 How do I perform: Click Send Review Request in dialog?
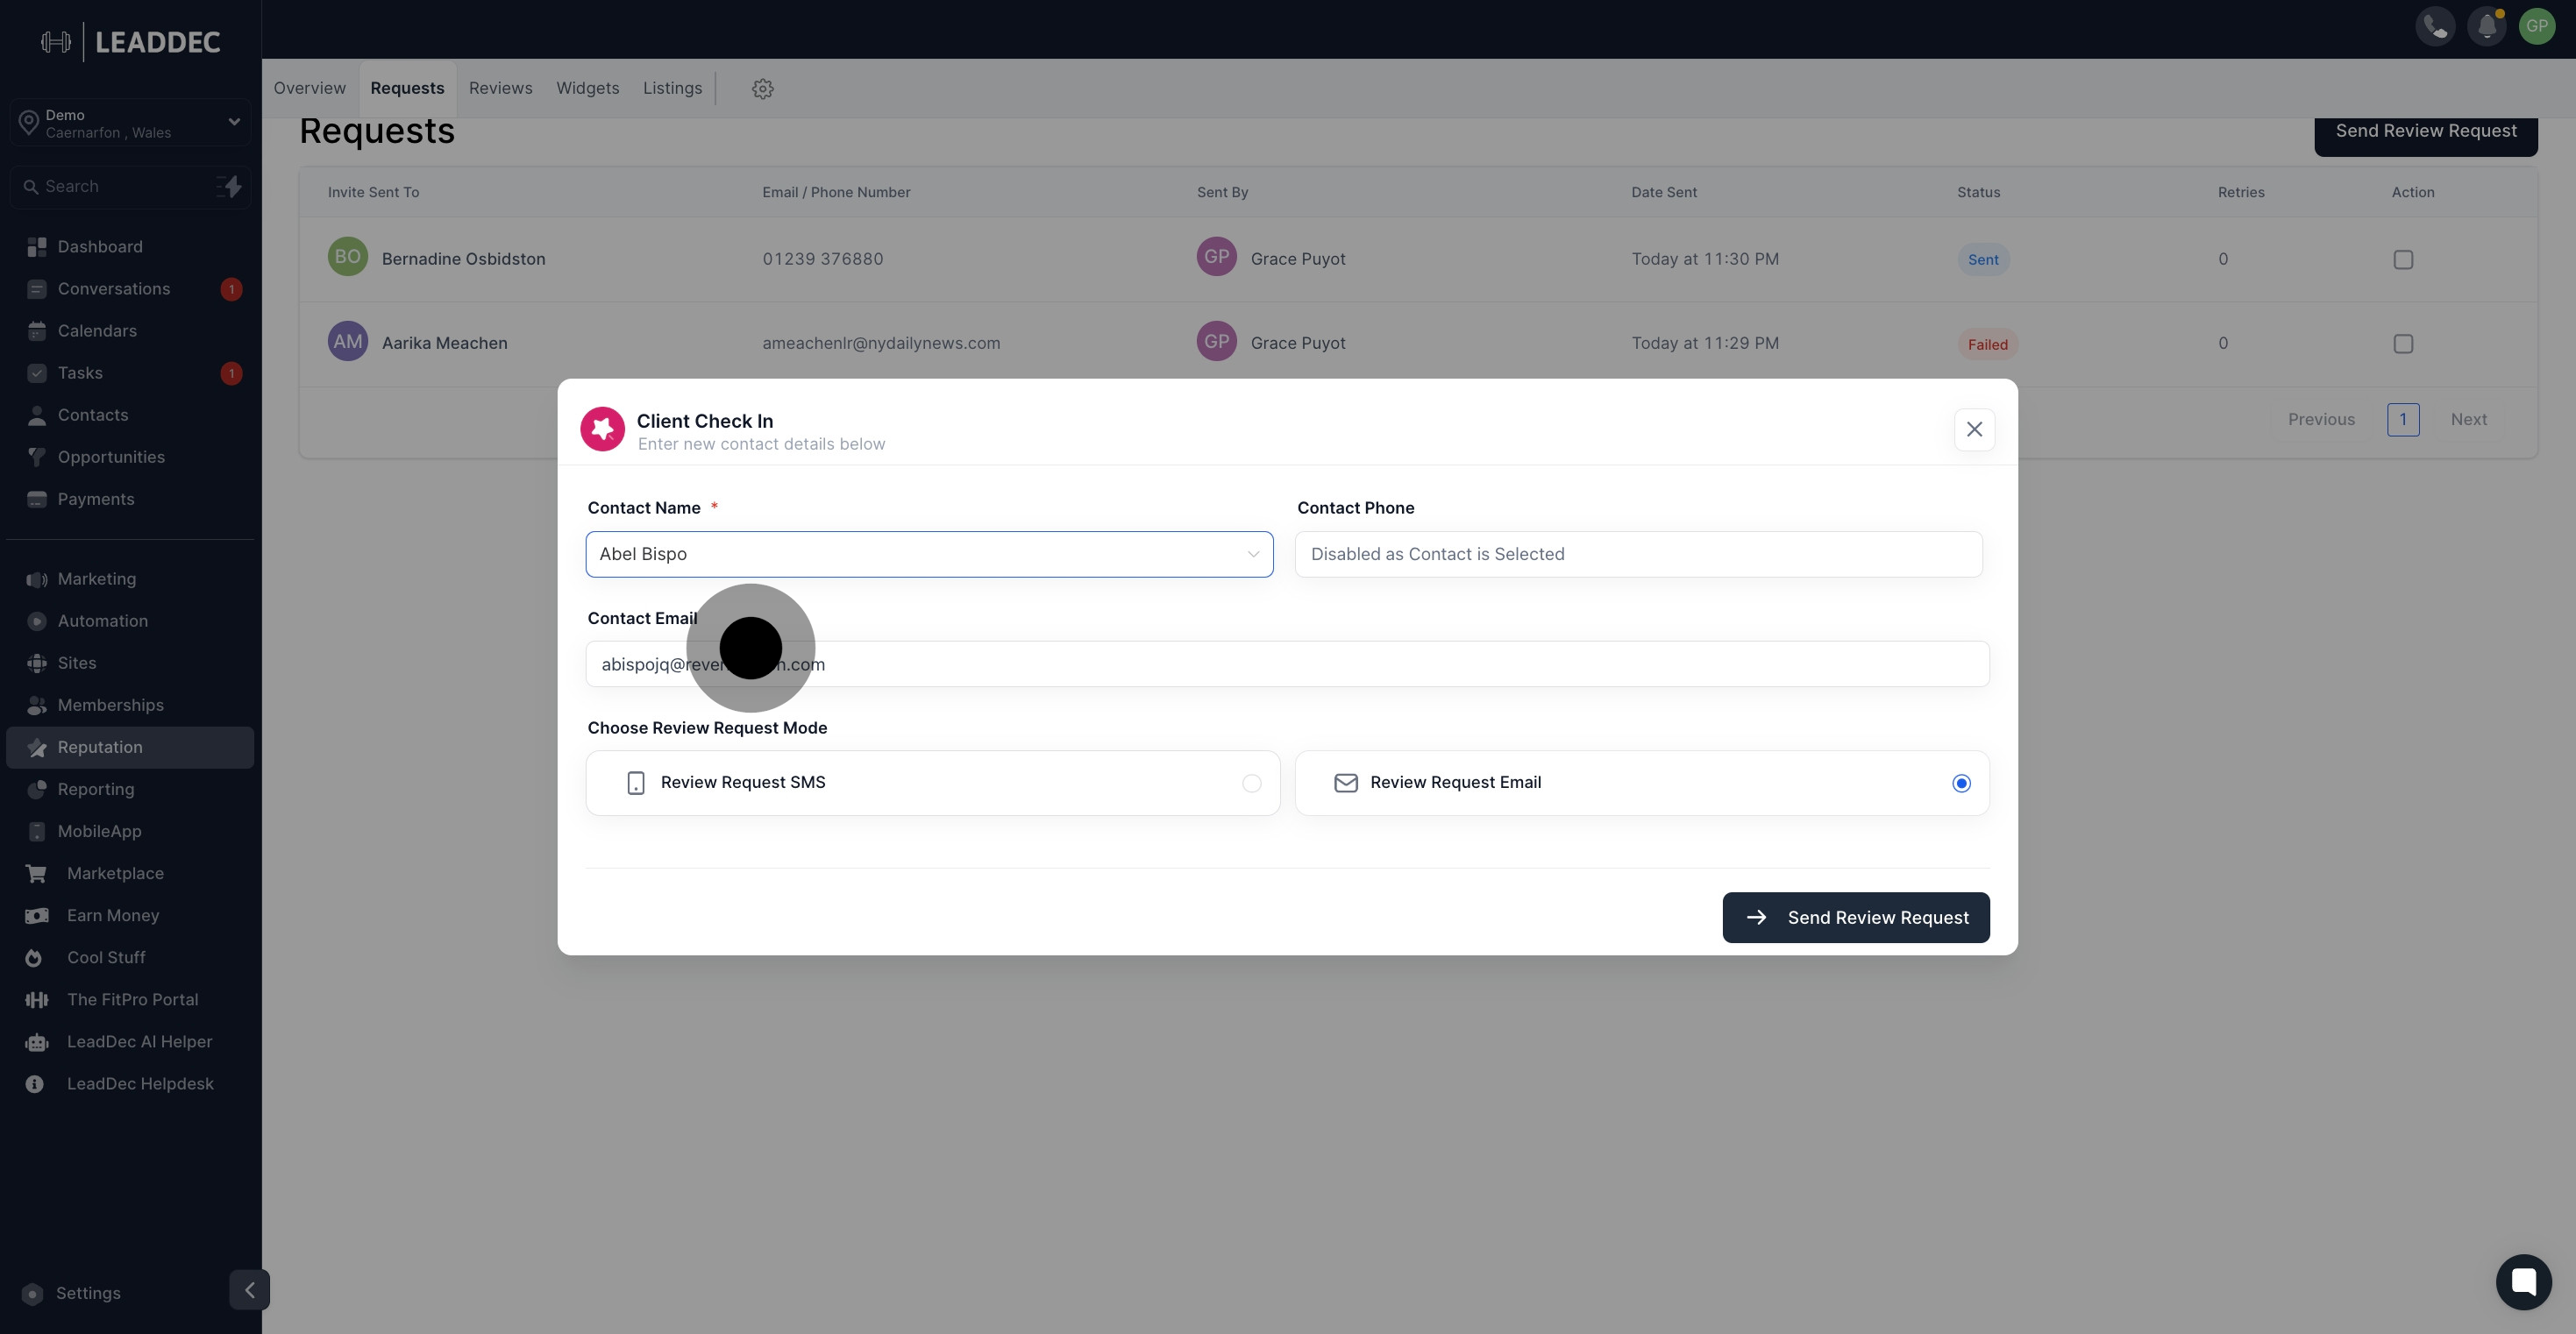(1855, 917)
